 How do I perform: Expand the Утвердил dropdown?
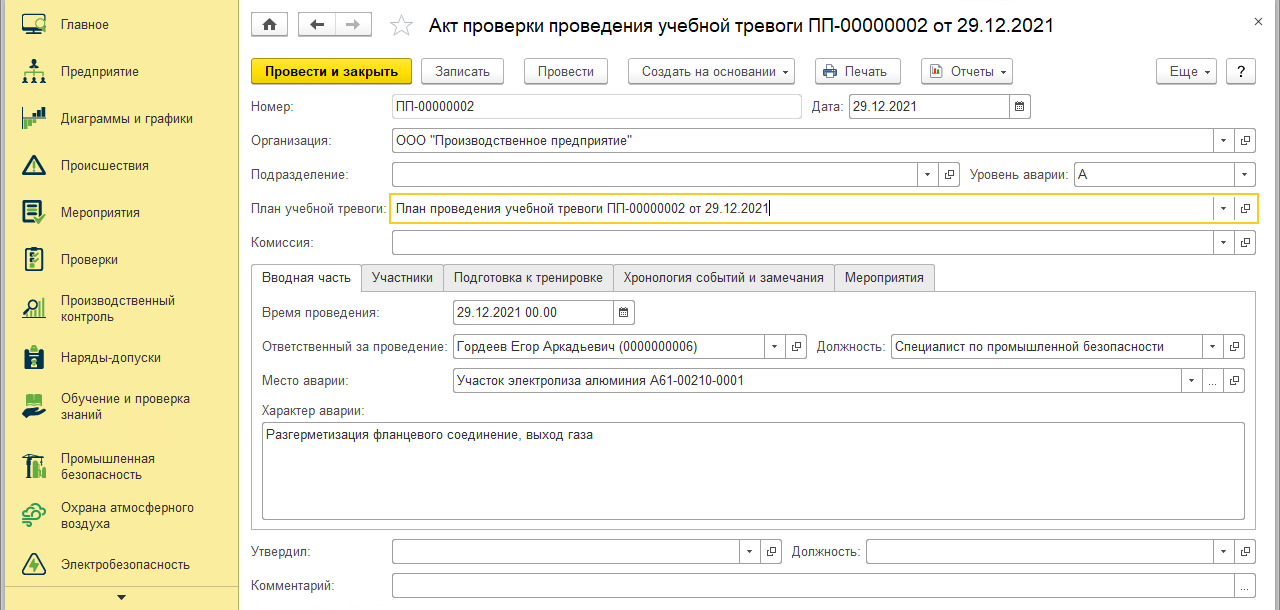point(751,551)
